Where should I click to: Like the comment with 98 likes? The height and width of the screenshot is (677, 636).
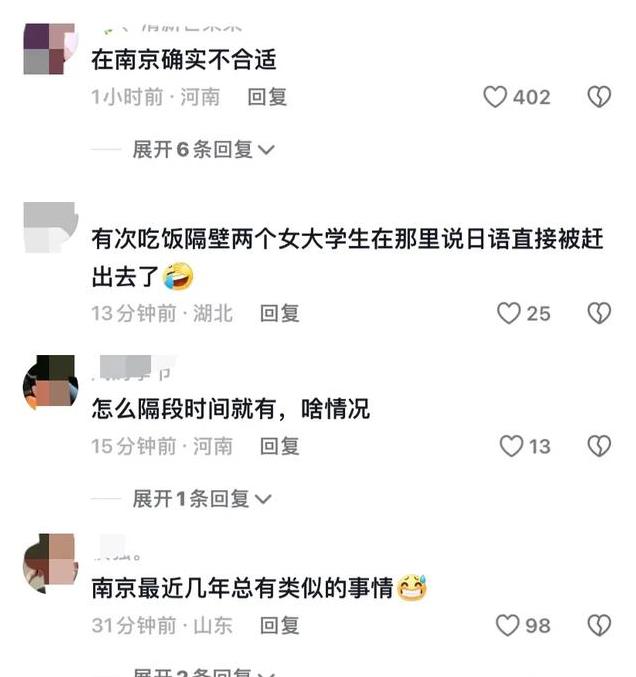pyautogui.click(x=507, y=625)
